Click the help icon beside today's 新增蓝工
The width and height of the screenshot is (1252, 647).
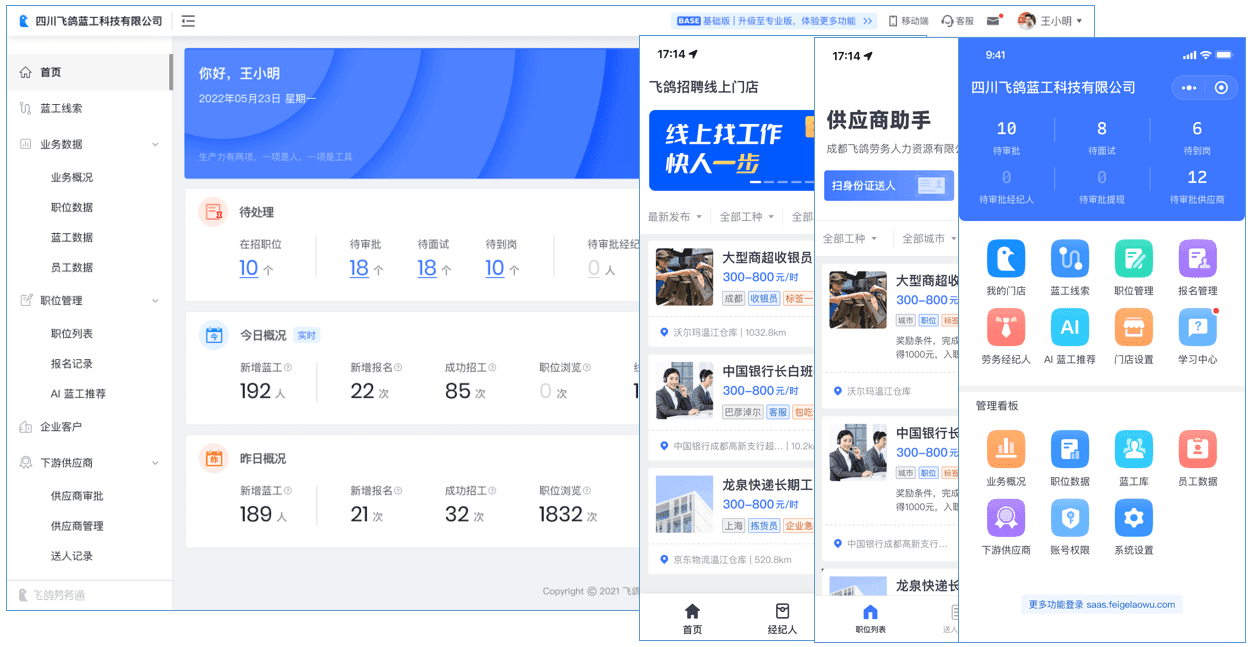pyautogui.click(x=290, y=368)
